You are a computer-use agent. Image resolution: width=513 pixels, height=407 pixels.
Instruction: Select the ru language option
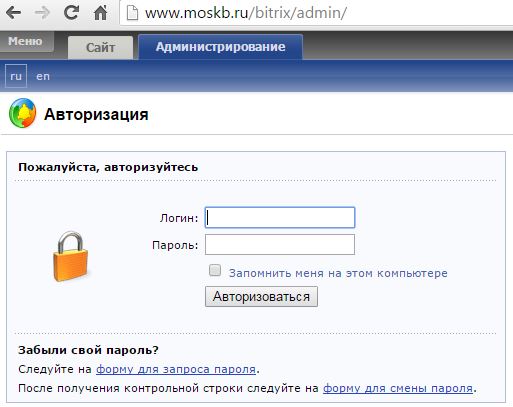point(16,76)
